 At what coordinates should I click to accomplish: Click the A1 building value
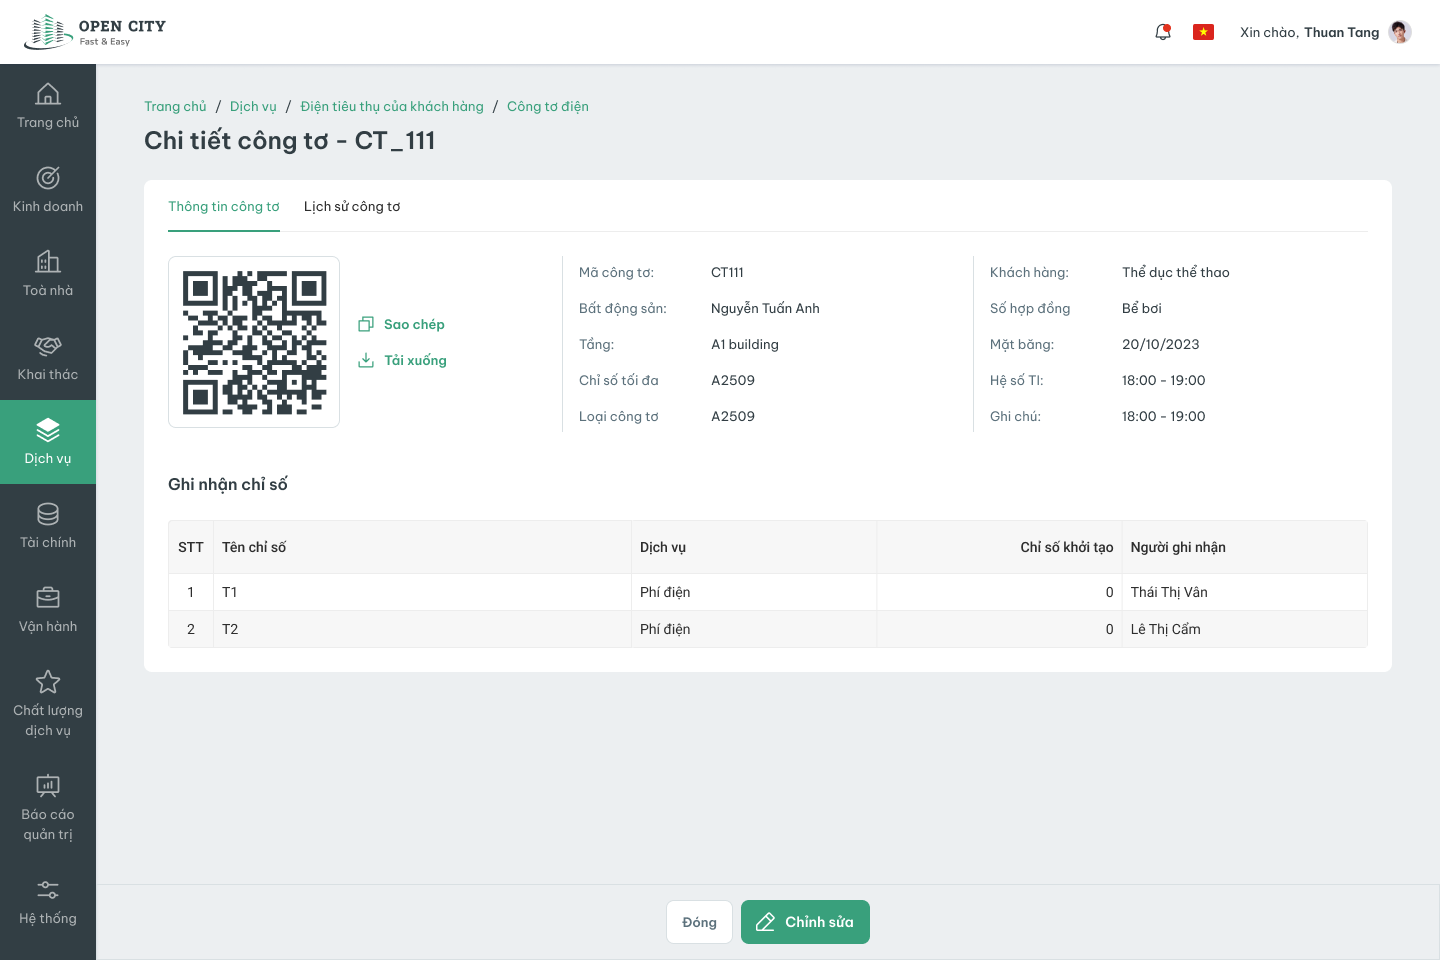745,344
